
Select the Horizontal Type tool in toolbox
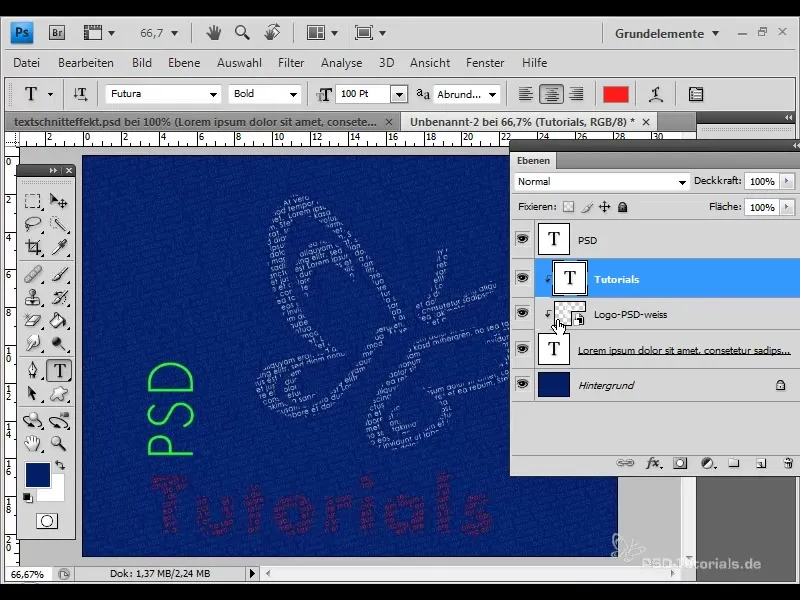pyautogui.click(x=59, y=370)
